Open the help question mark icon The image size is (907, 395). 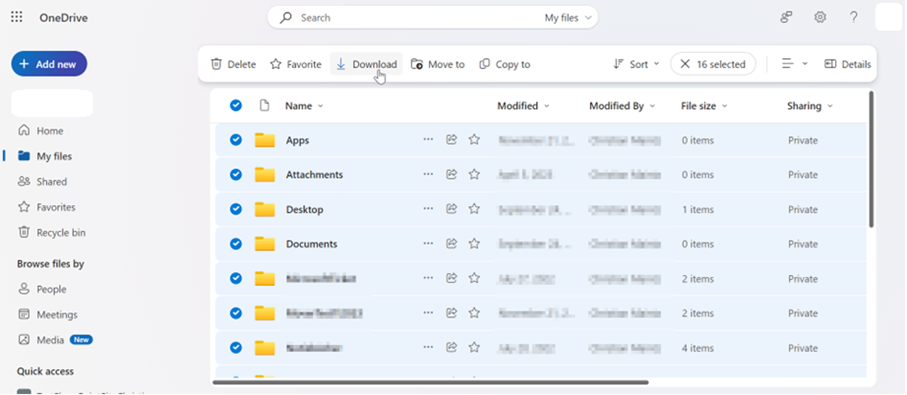pyautogui.click(x=853, y=17)
